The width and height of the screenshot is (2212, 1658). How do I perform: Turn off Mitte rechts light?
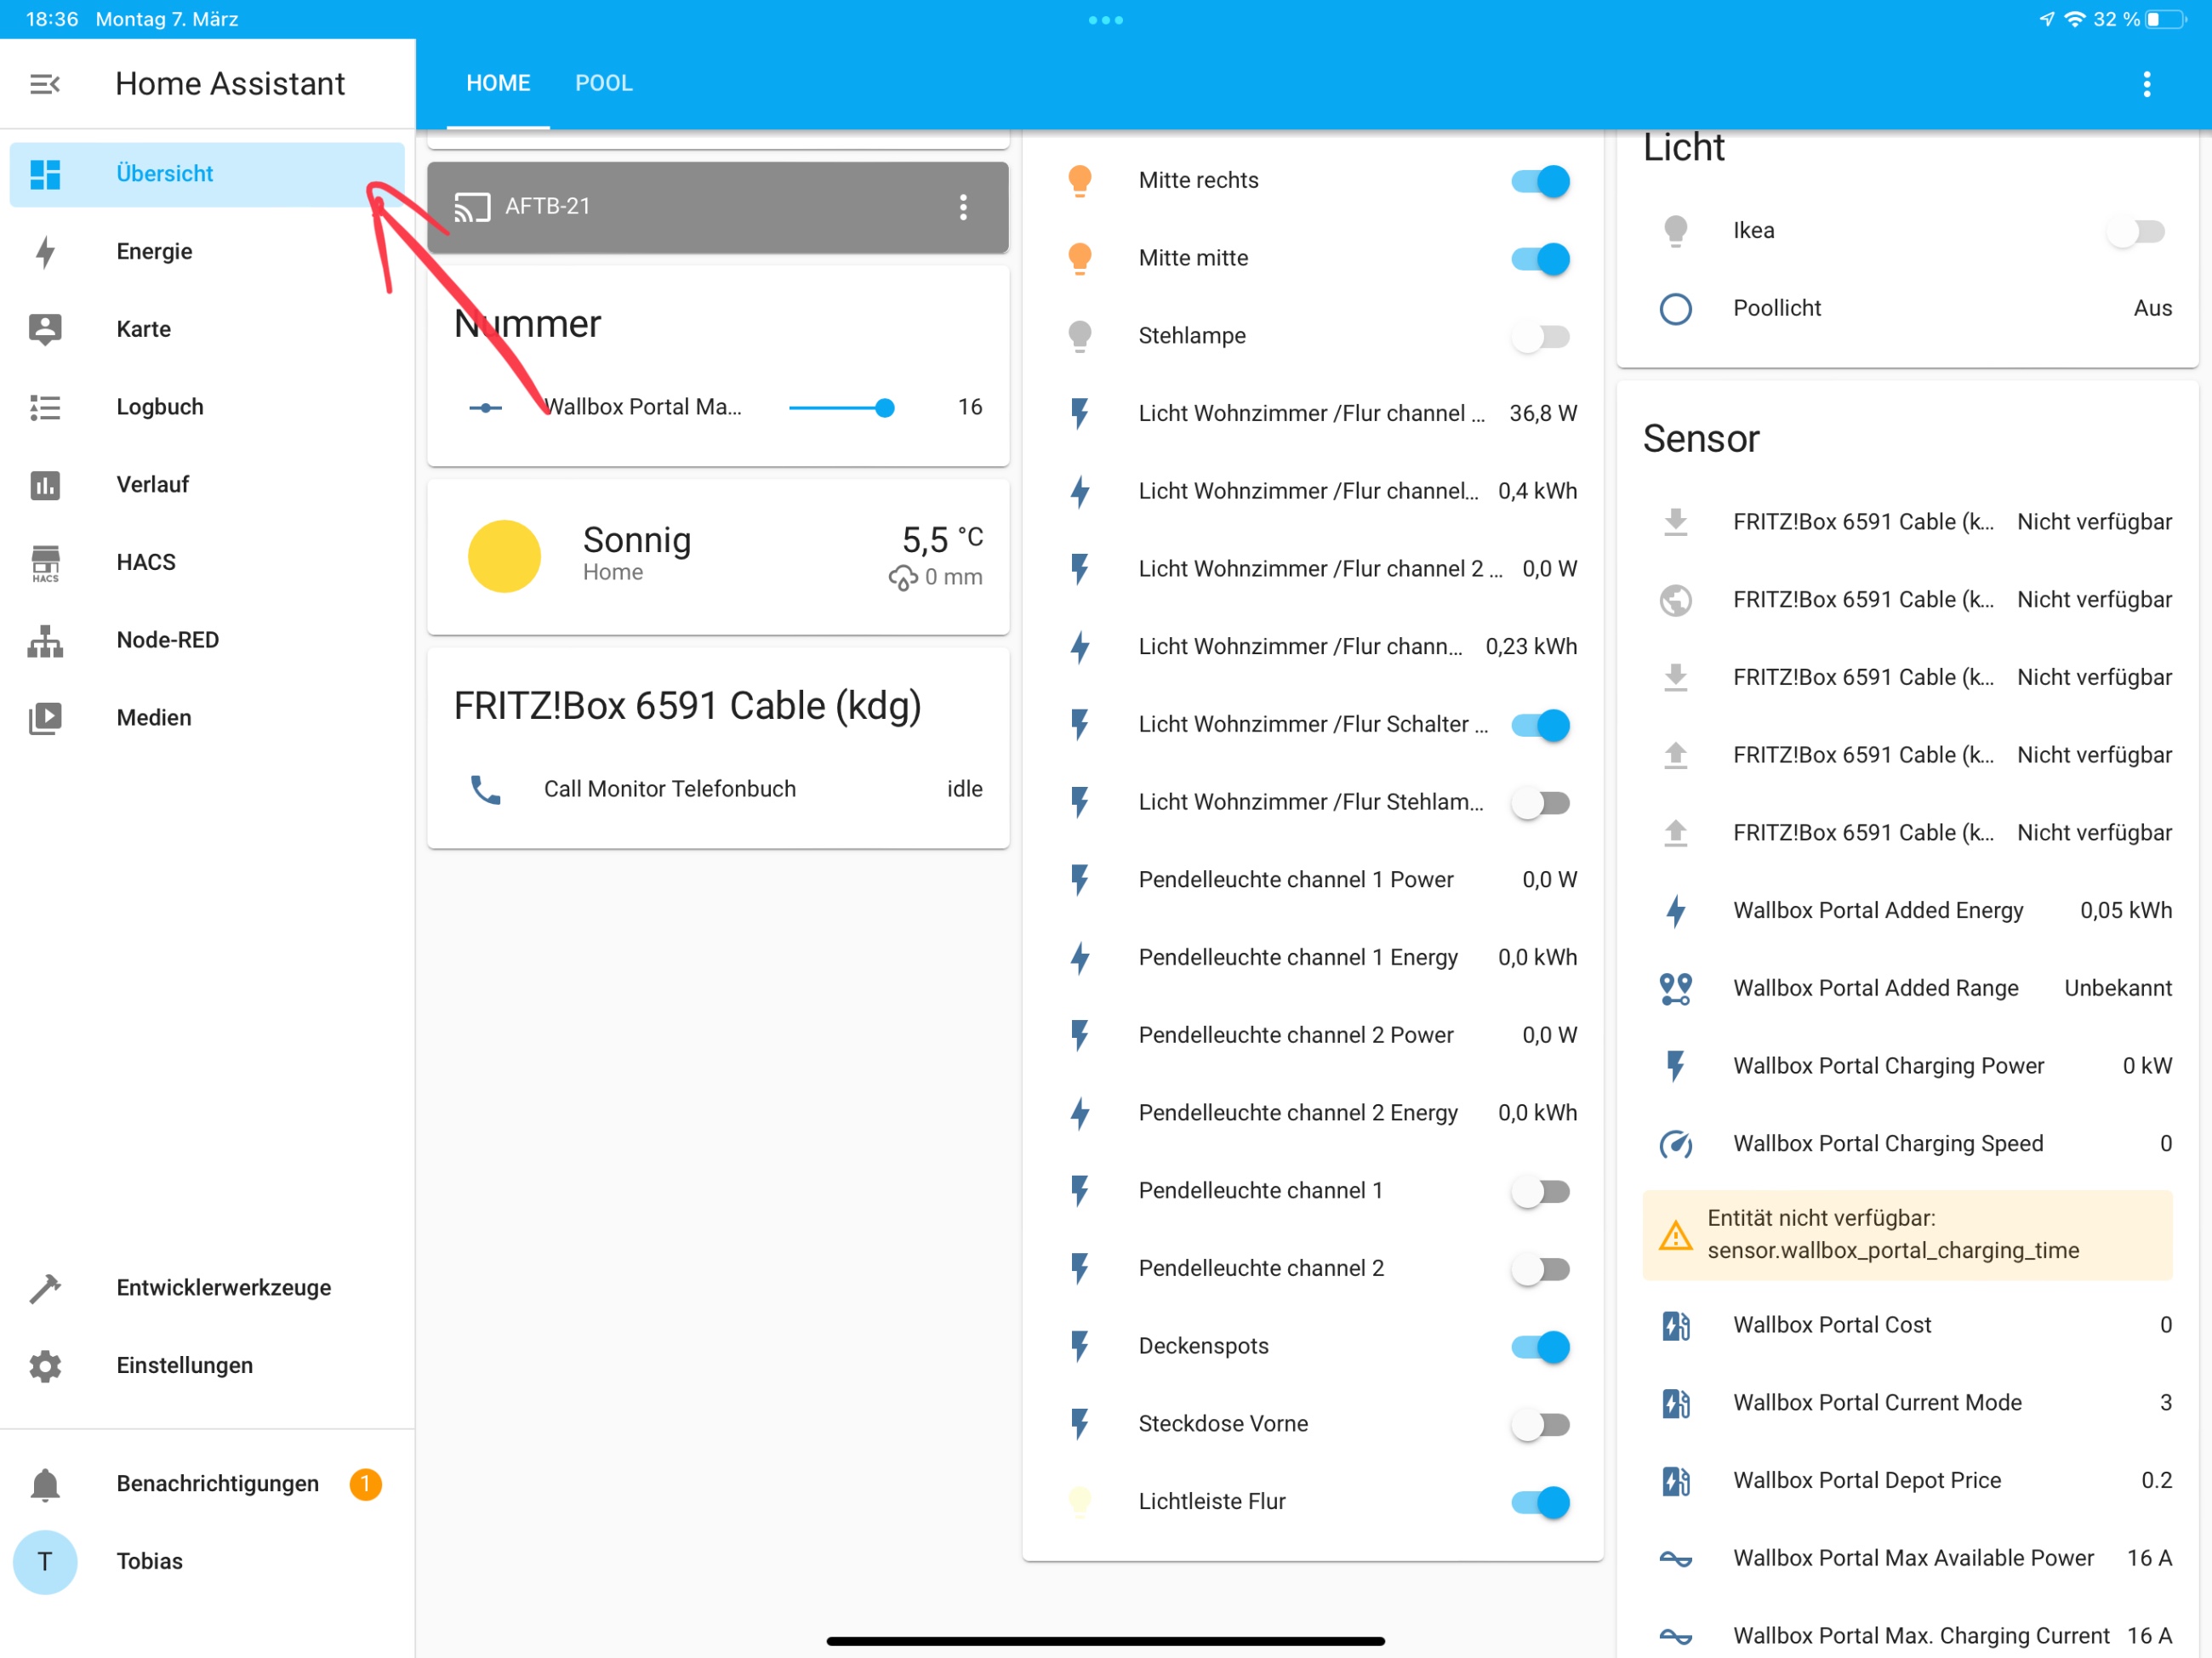(x=1541, y=181)
